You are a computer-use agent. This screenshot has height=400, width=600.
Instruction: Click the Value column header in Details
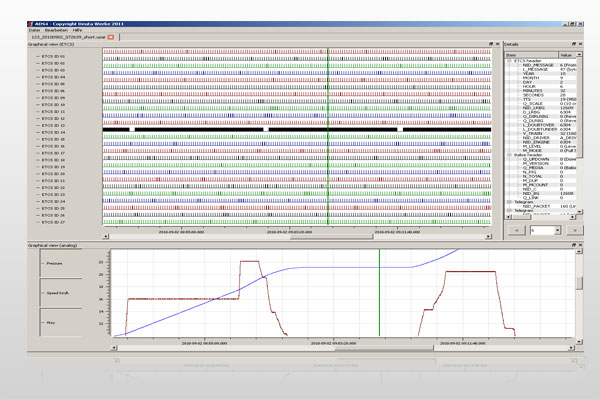click(567, 55)
